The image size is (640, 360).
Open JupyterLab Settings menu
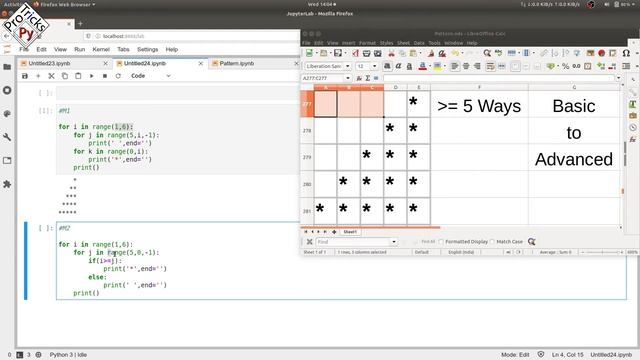coord(147,49)
